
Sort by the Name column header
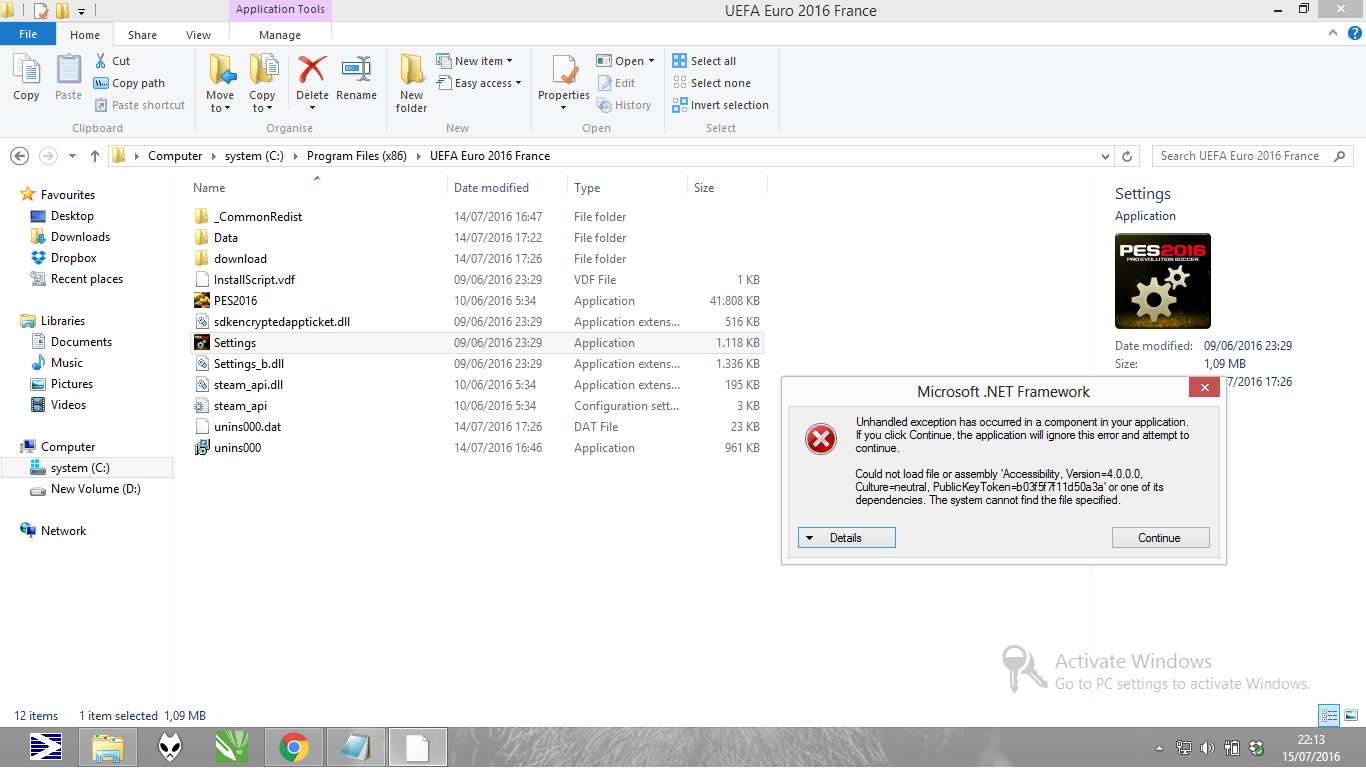pos(209,188)
